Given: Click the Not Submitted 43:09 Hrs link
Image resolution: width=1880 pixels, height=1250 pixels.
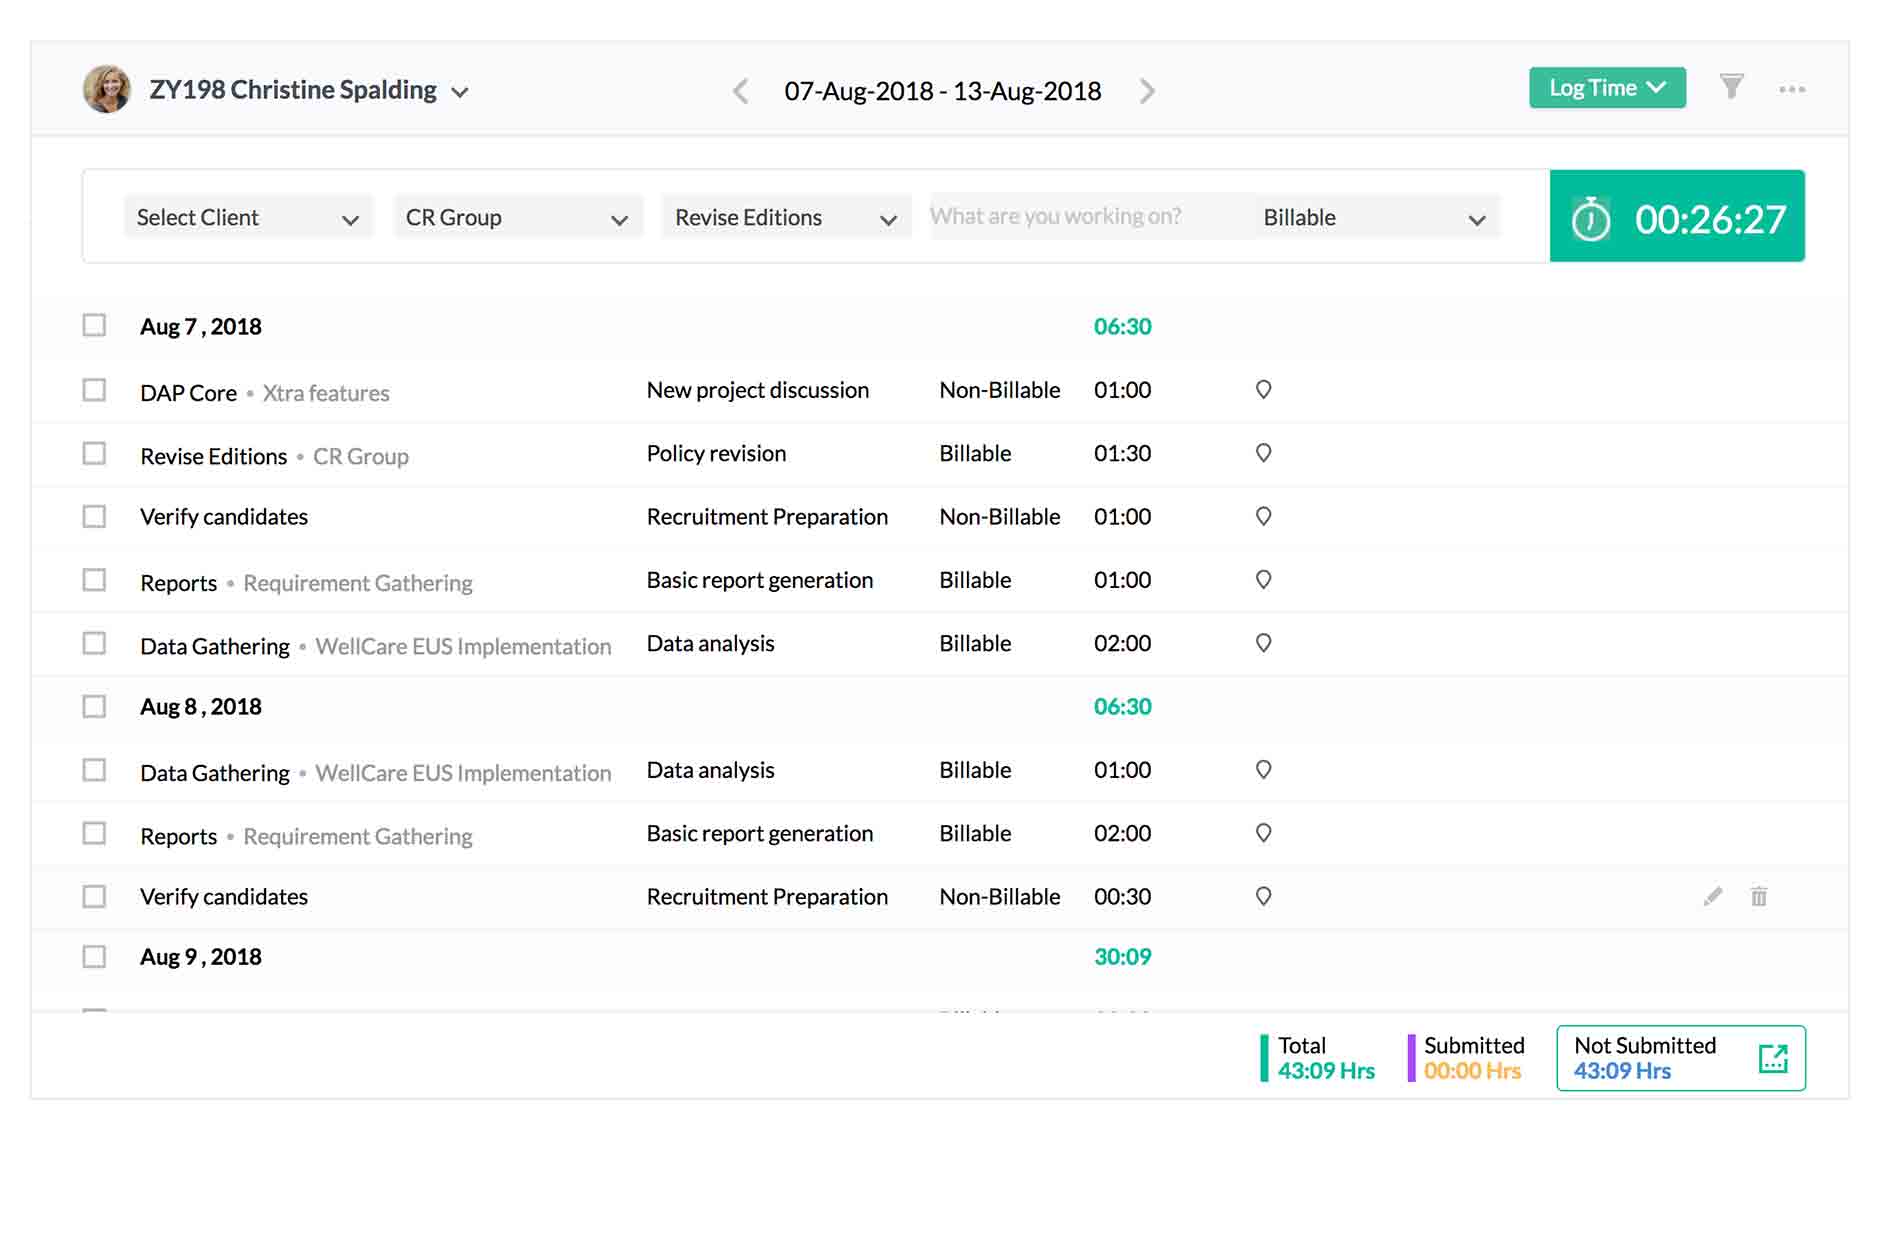Looking at the screenshot, I should point(1622,1070).
